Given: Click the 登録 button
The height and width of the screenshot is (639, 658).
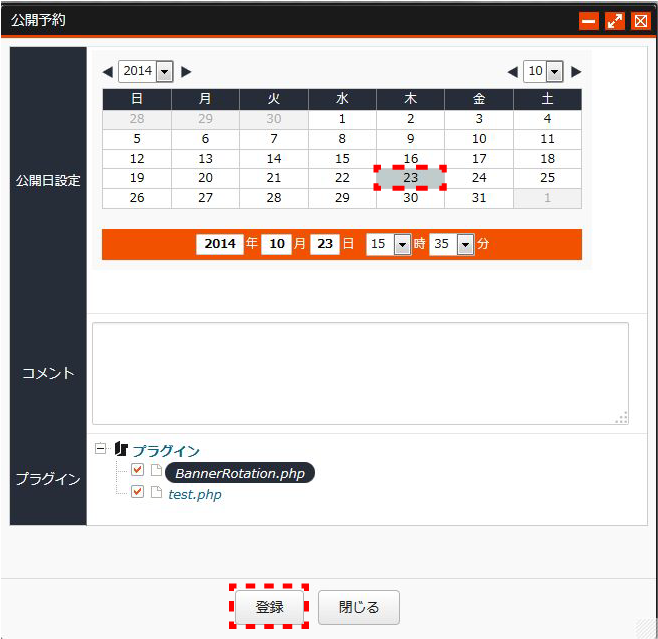Looking at the screenshot, I should click(x=269, y=607).
